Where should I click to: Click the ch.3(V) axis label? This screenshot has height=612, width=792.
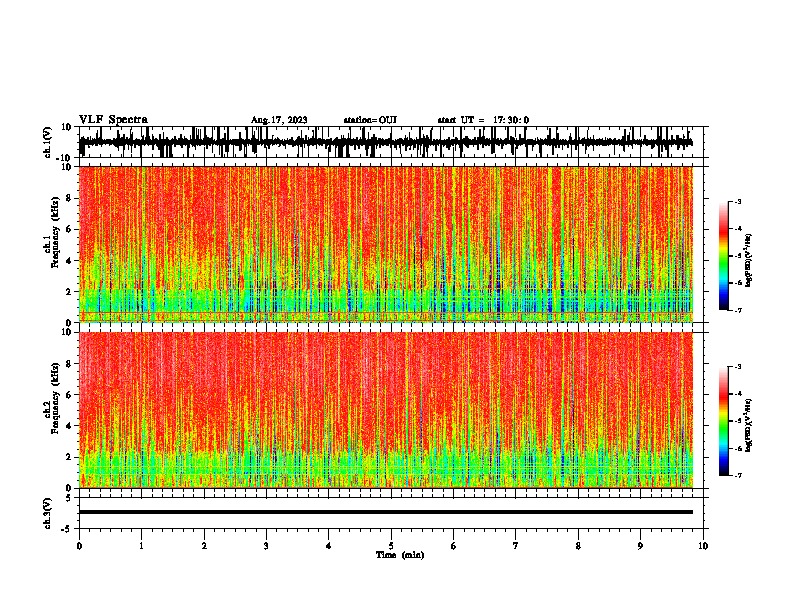[x=48, y=513]
